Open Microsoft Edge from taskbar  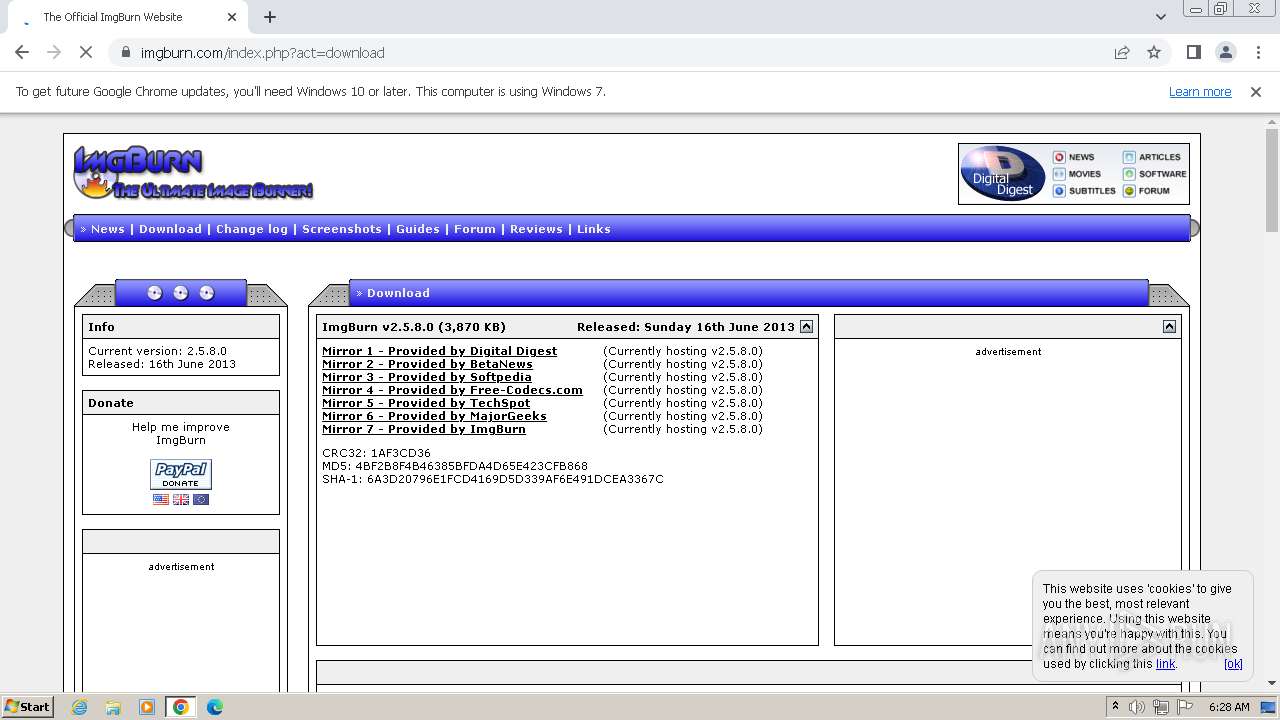(x=214, y=707)
